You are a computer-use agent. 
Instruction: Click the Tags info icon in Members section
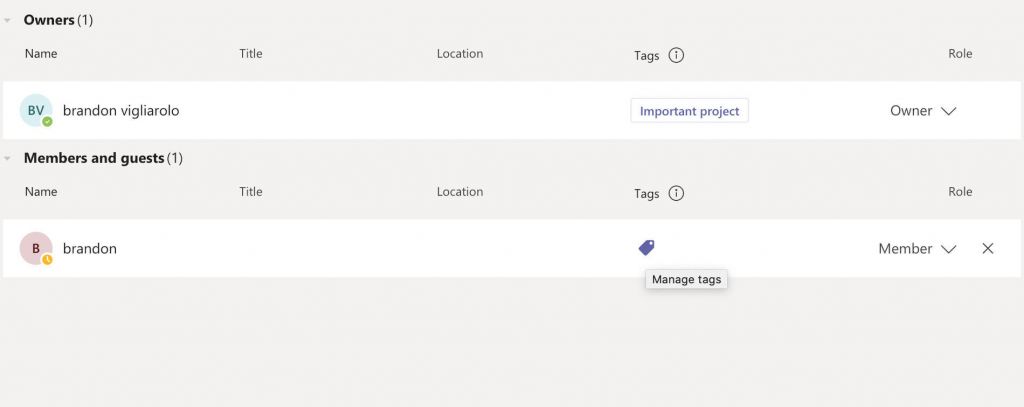[676, 194]
